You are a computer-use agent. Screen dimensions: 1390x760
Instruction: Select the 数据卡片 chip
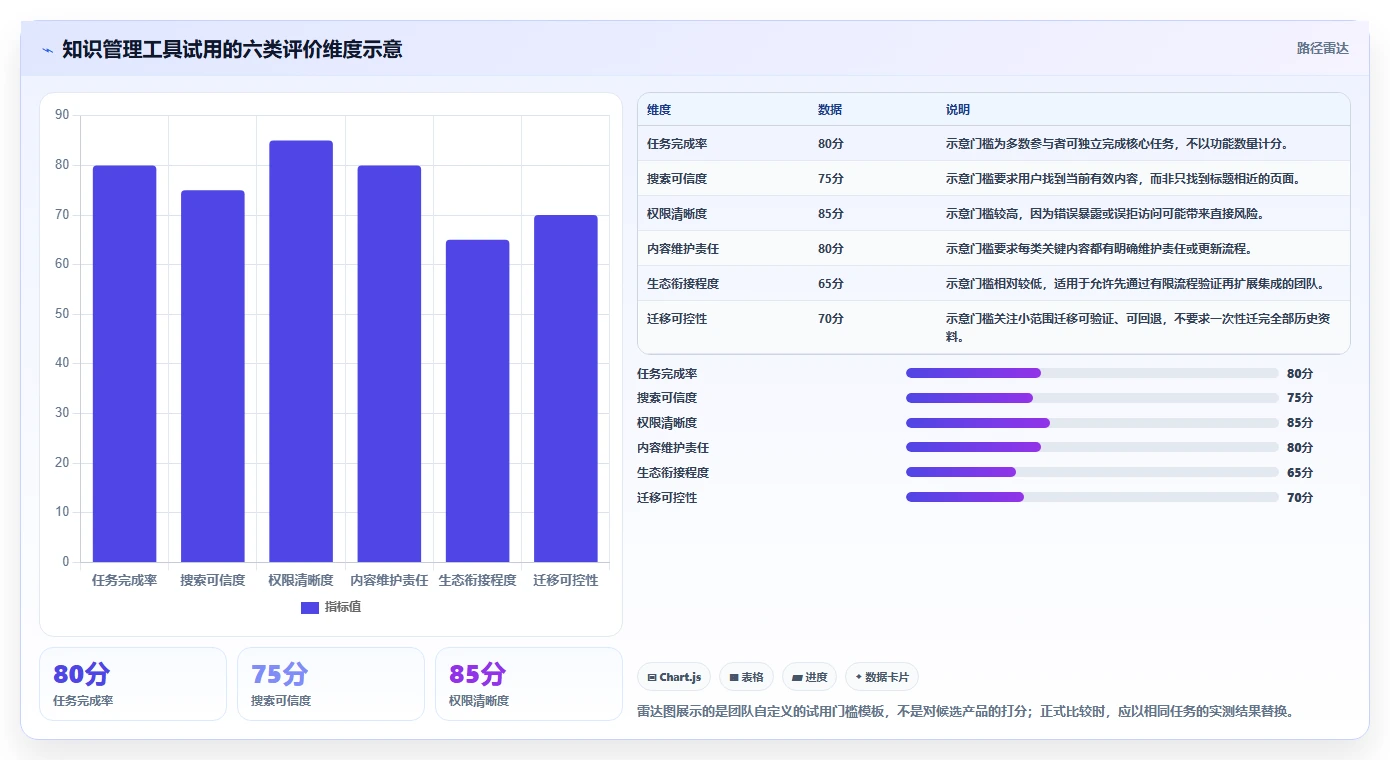coord(881,677)
